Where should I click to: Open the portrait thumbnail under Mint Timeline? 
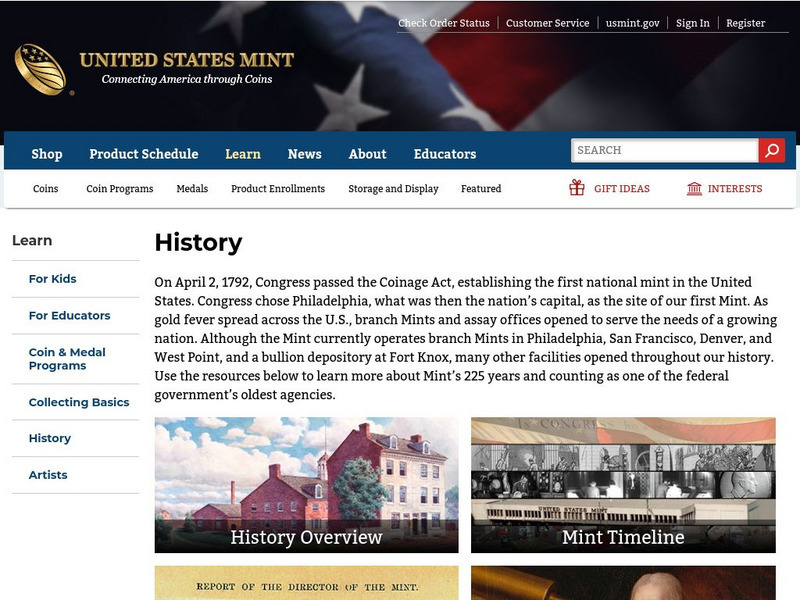[623, 583]
